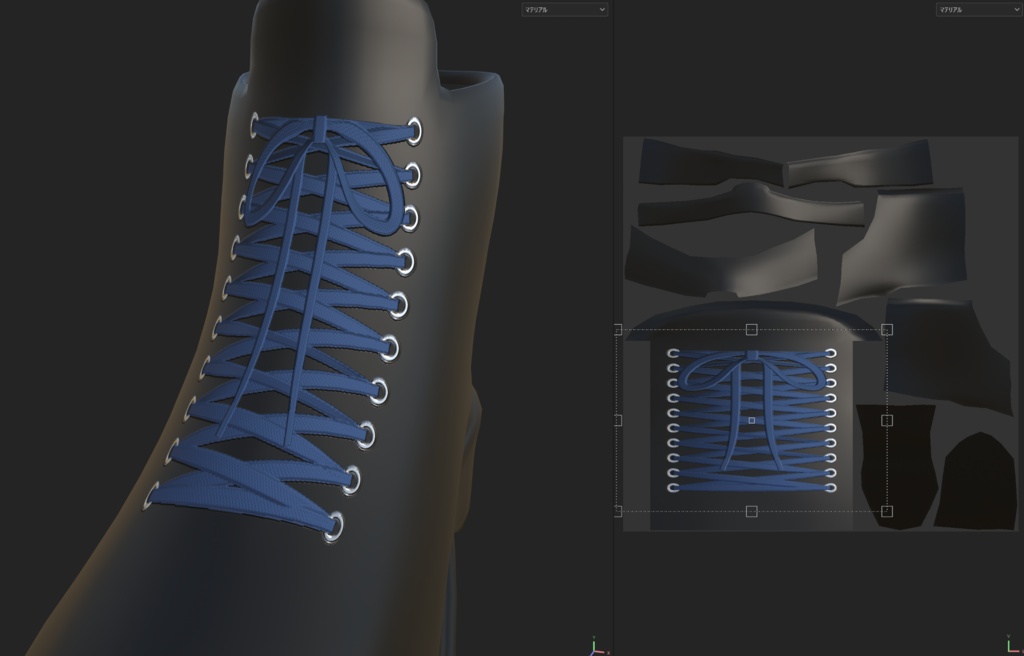Click the center pivot handle of the projection
This screenshot has height=656, width=1024.
752,420
